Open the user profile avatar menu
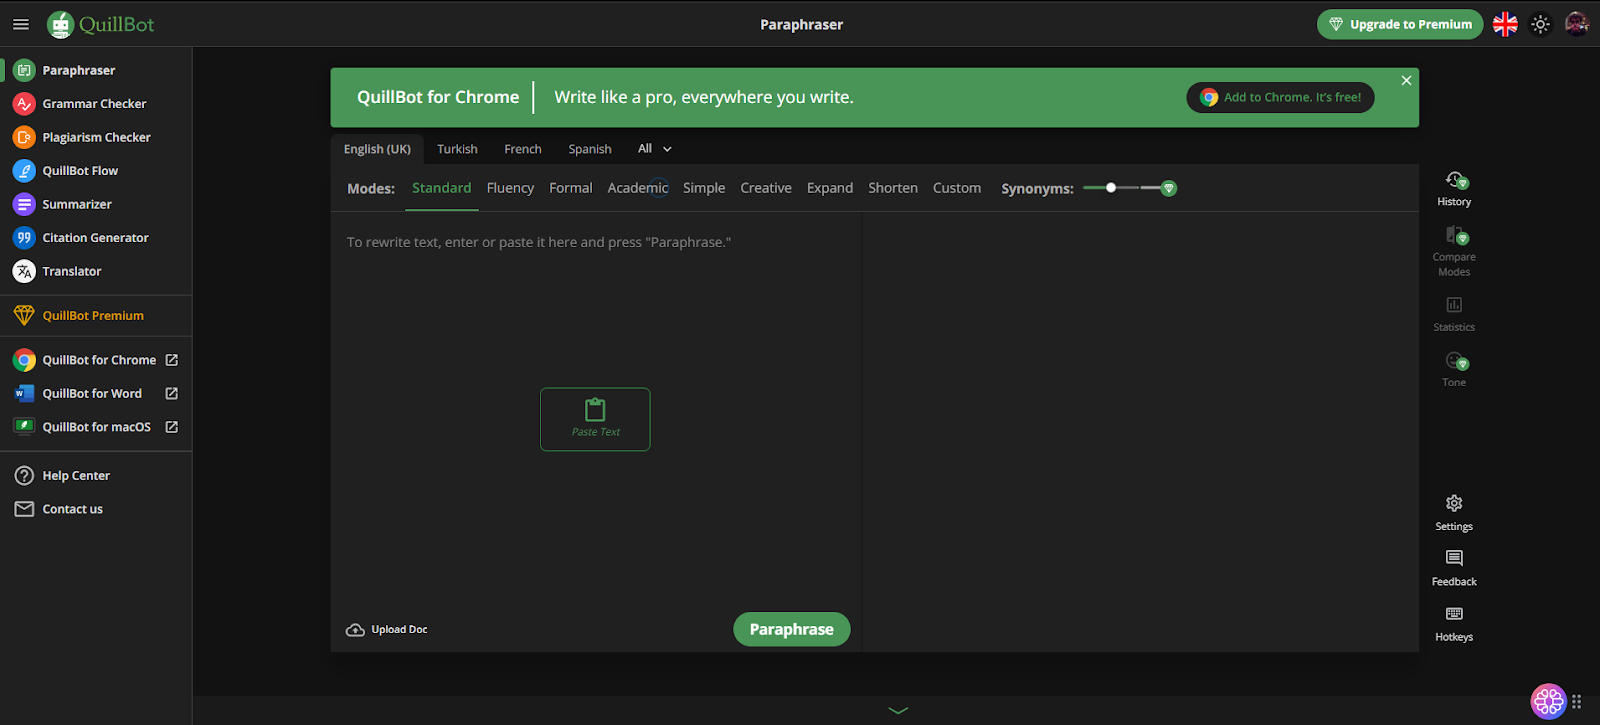This screenshot has height=725, width=1600. (1577, 24)
